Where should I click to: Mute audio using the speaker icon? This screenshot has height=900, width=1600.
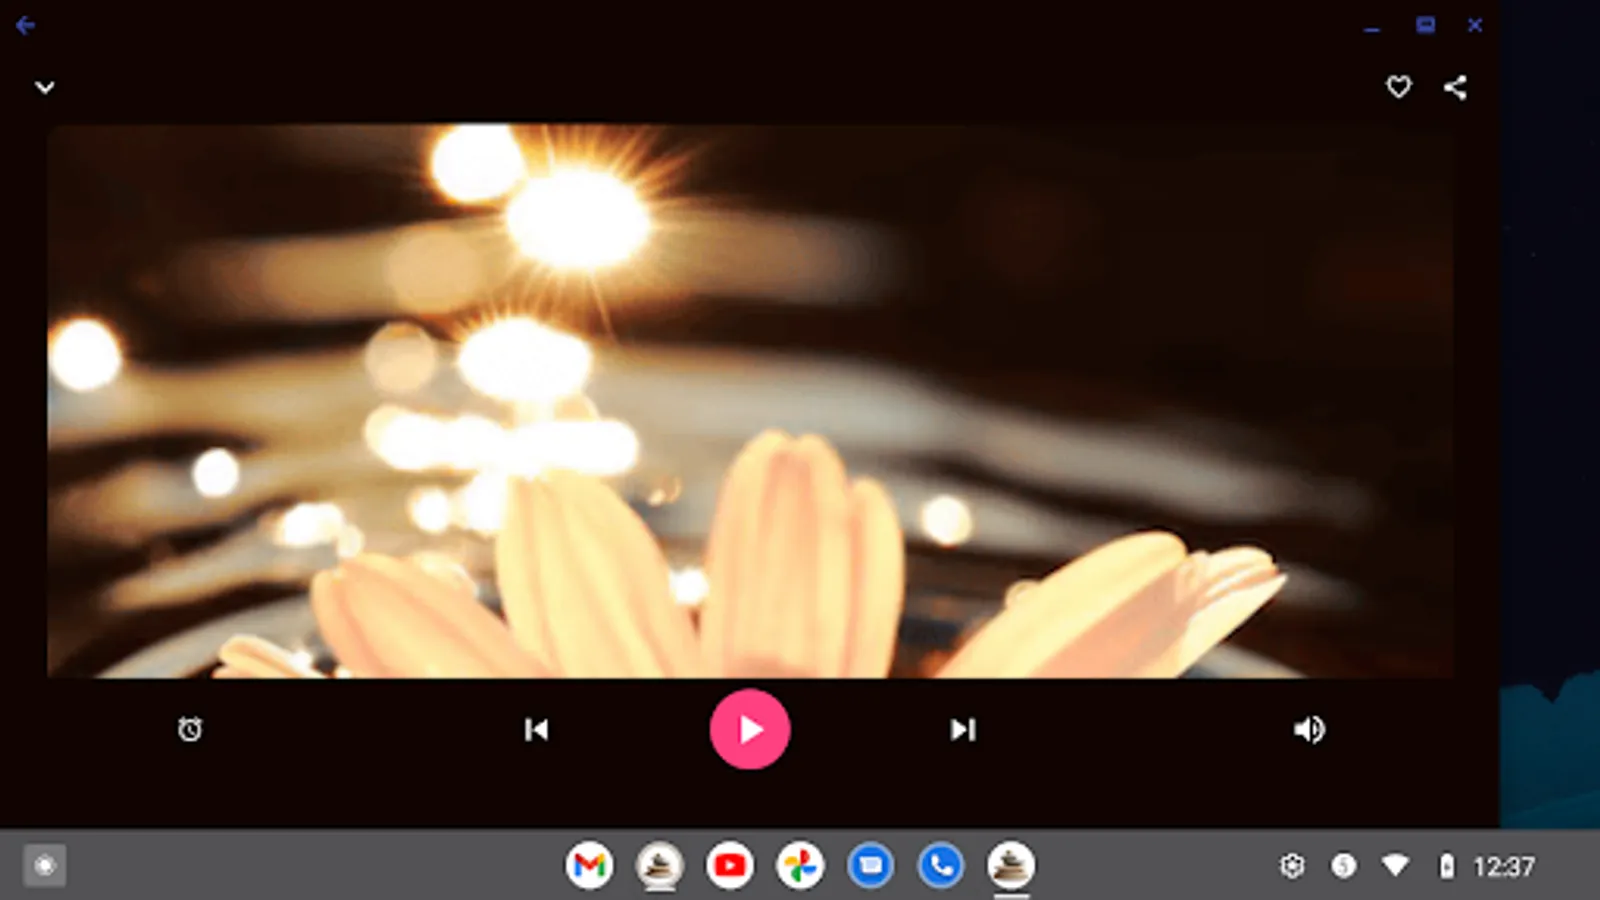pyautogui.click(x=1309, y=730)
